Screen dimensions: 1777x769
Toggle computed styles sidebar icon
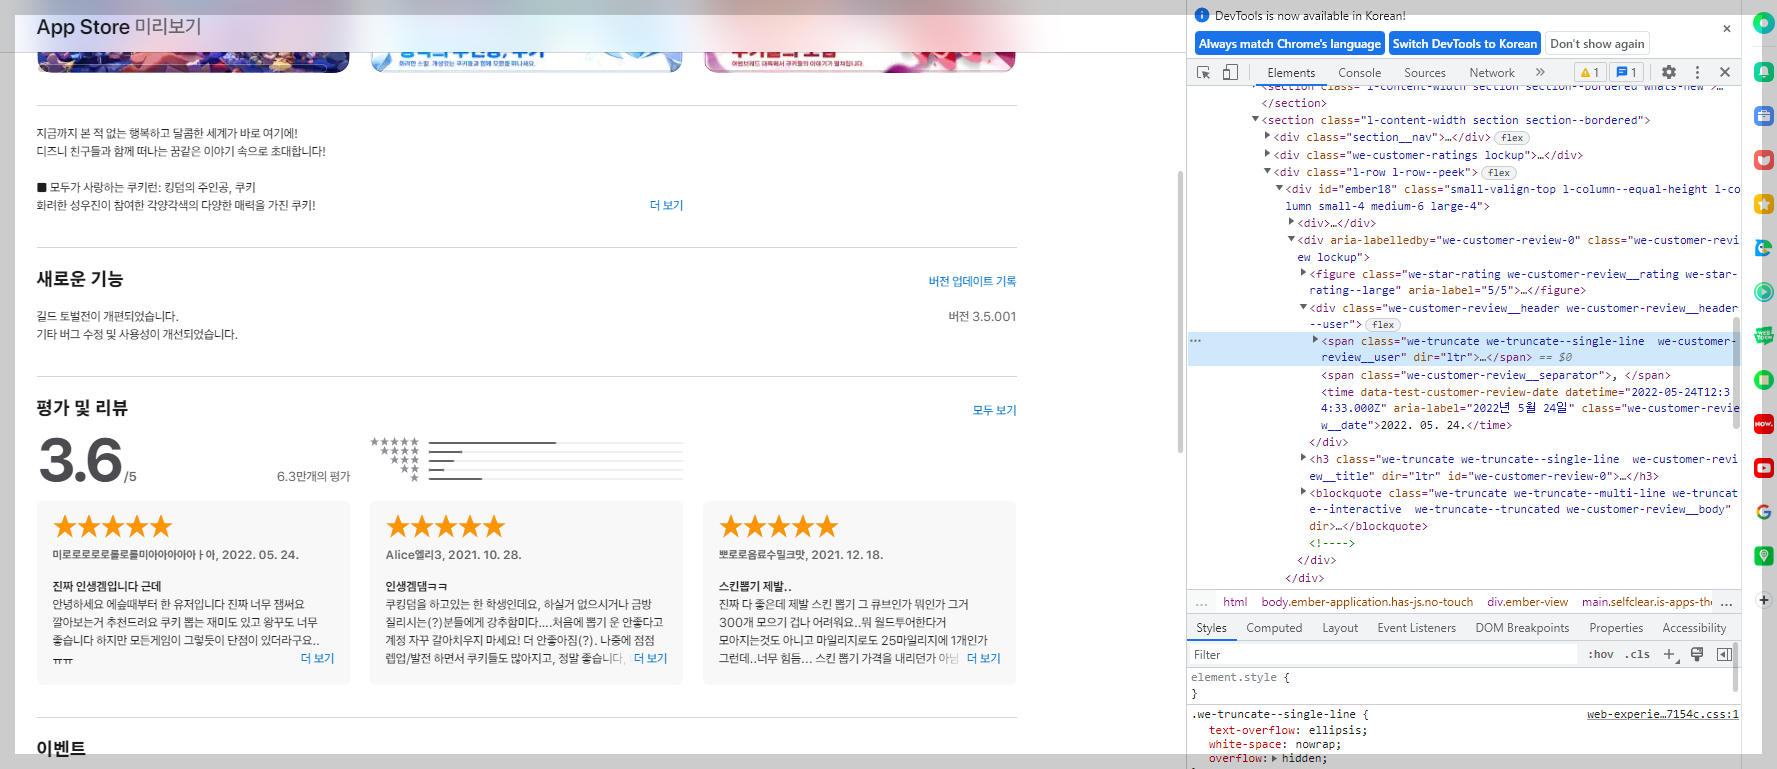coord(1724,654)
